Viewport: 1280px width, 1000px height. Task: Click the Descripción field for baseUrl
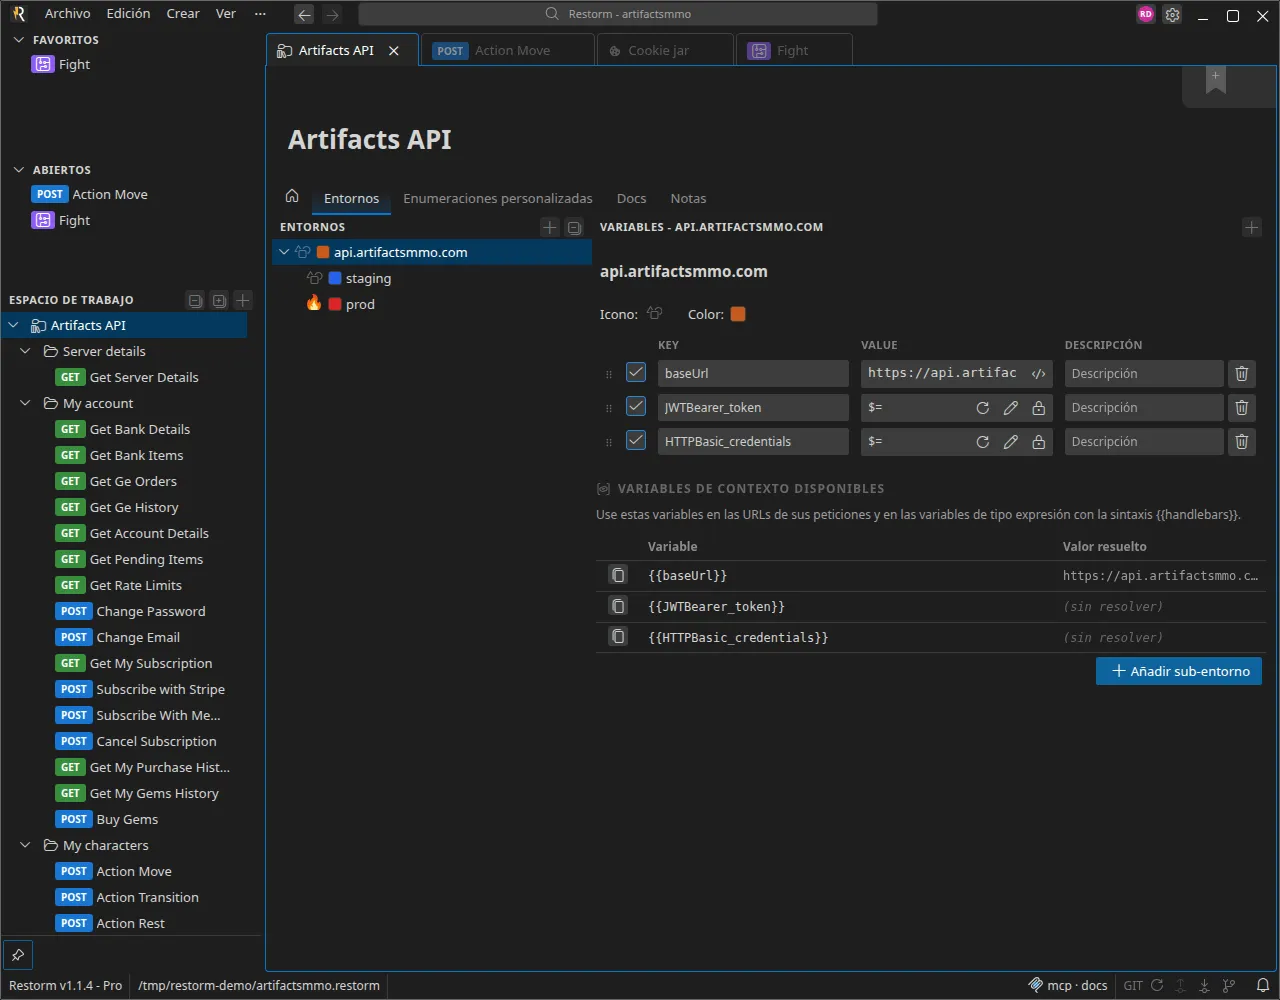click(1144, 374)
